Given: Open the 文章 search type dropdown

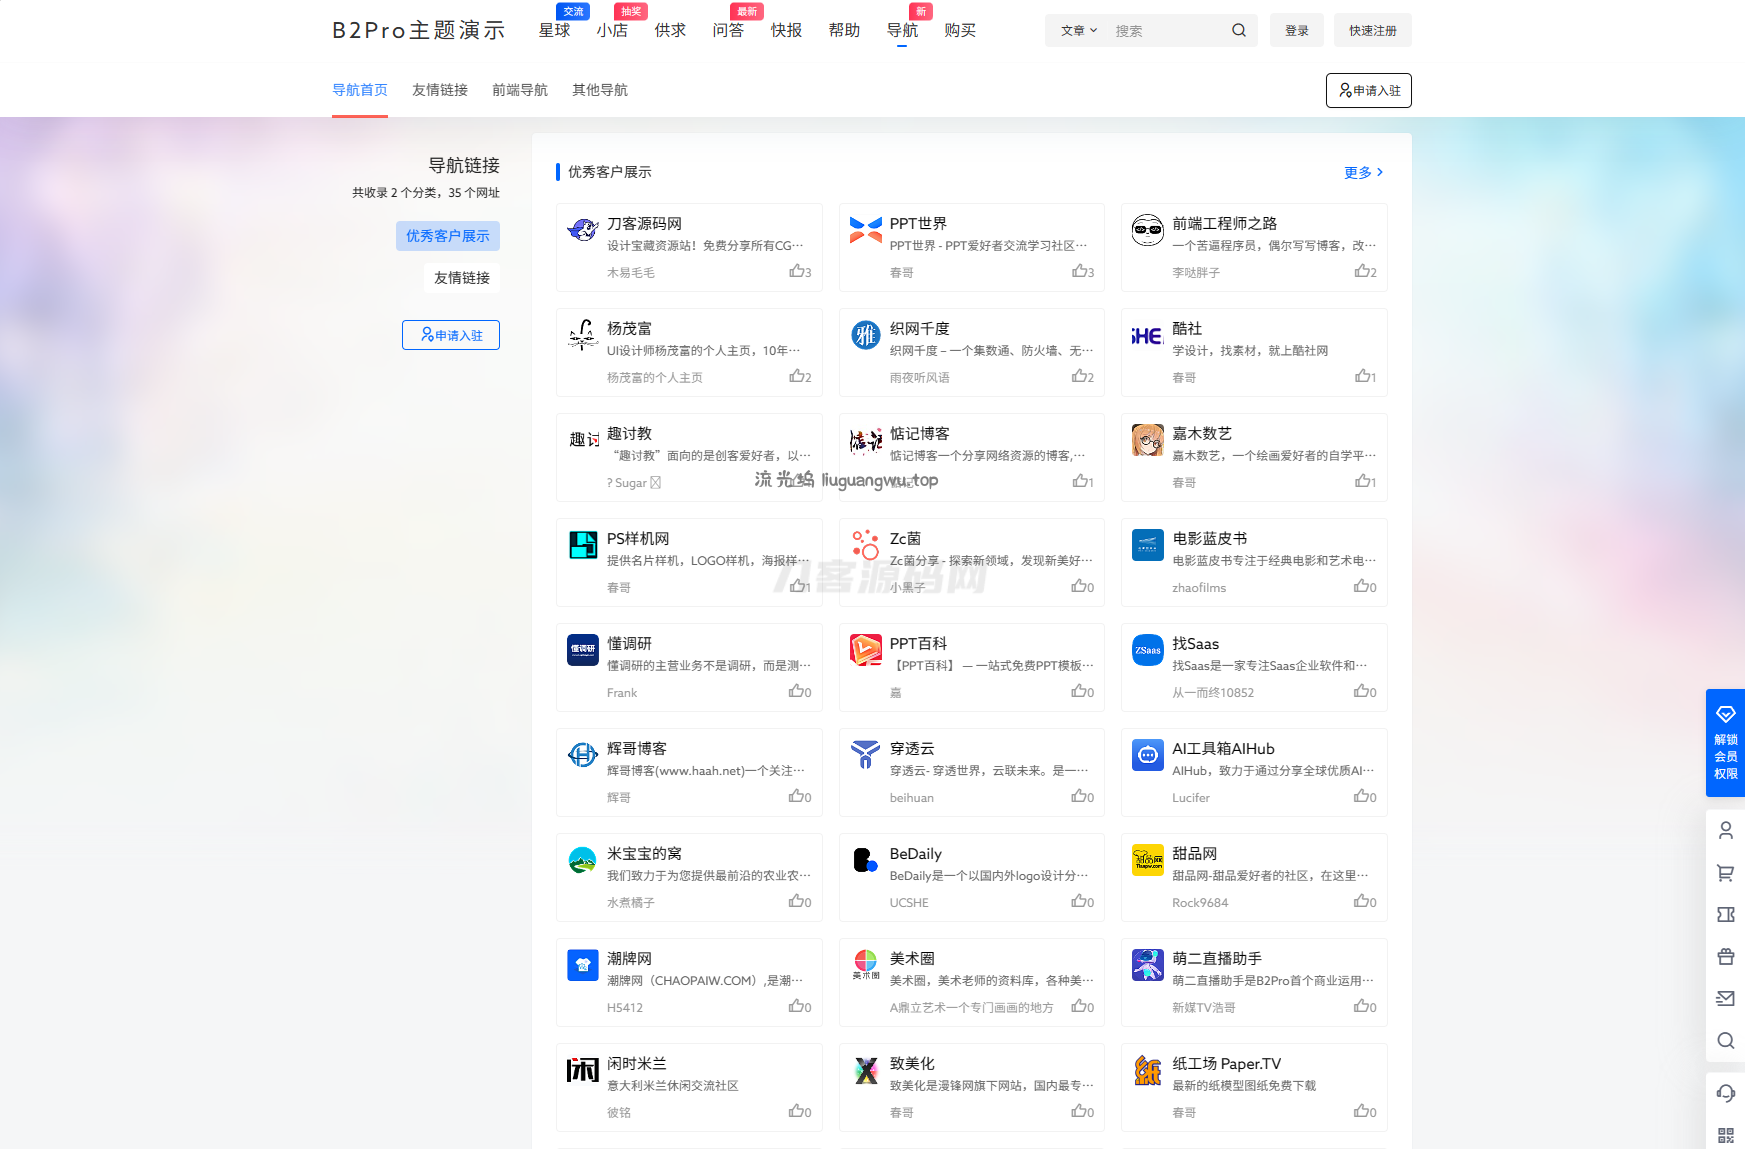Looking at the screenshot, I should pyautogui.click(x=1078, y=31).
